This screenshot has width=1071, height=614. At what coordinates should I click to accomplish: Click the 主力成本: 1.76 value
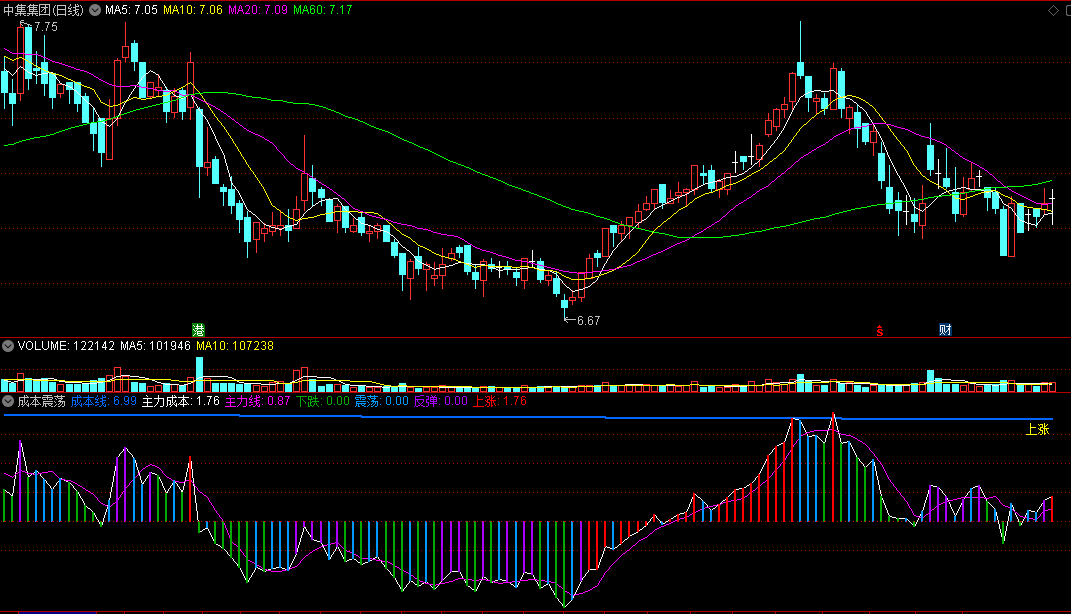tap(180, 402)
